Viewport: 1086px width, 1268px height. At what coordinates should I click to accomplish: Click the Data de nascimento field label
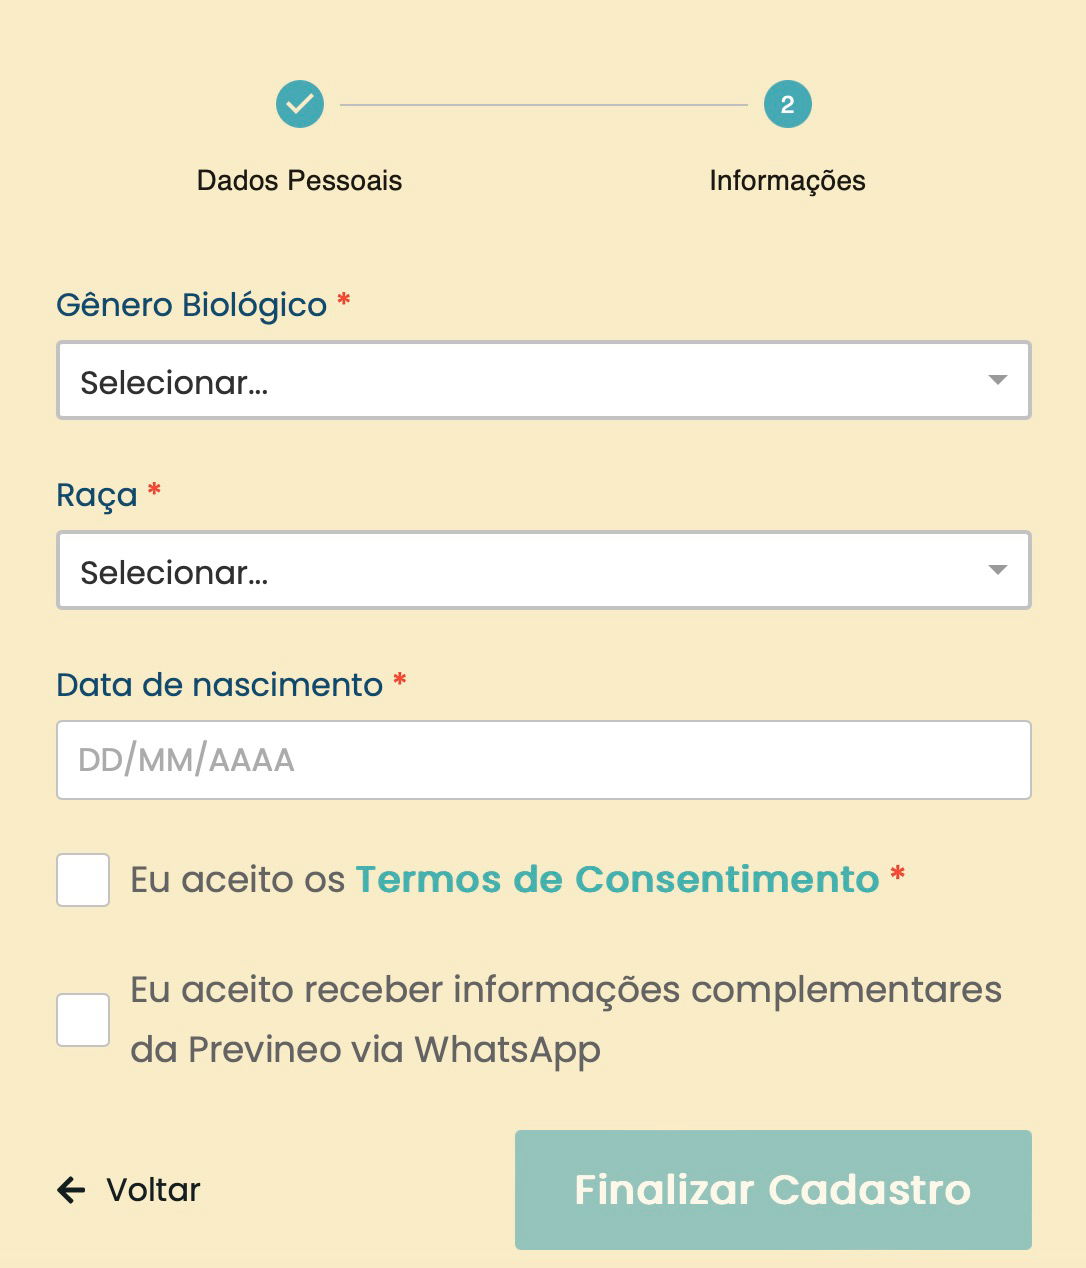pos(219,685)
